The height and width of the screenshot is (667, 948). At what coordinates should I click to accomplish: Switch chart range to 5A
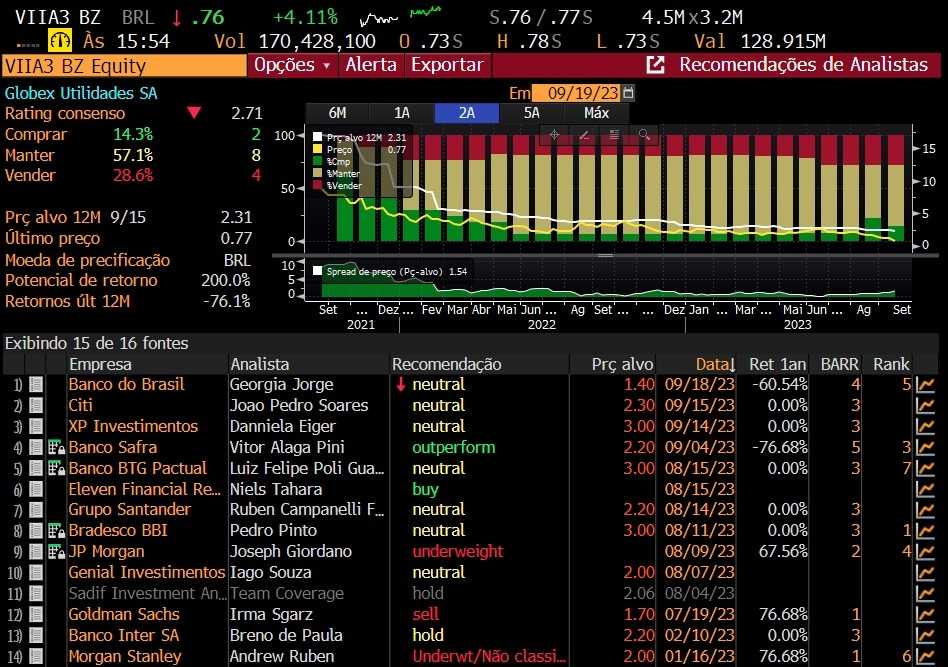[531, 113]
